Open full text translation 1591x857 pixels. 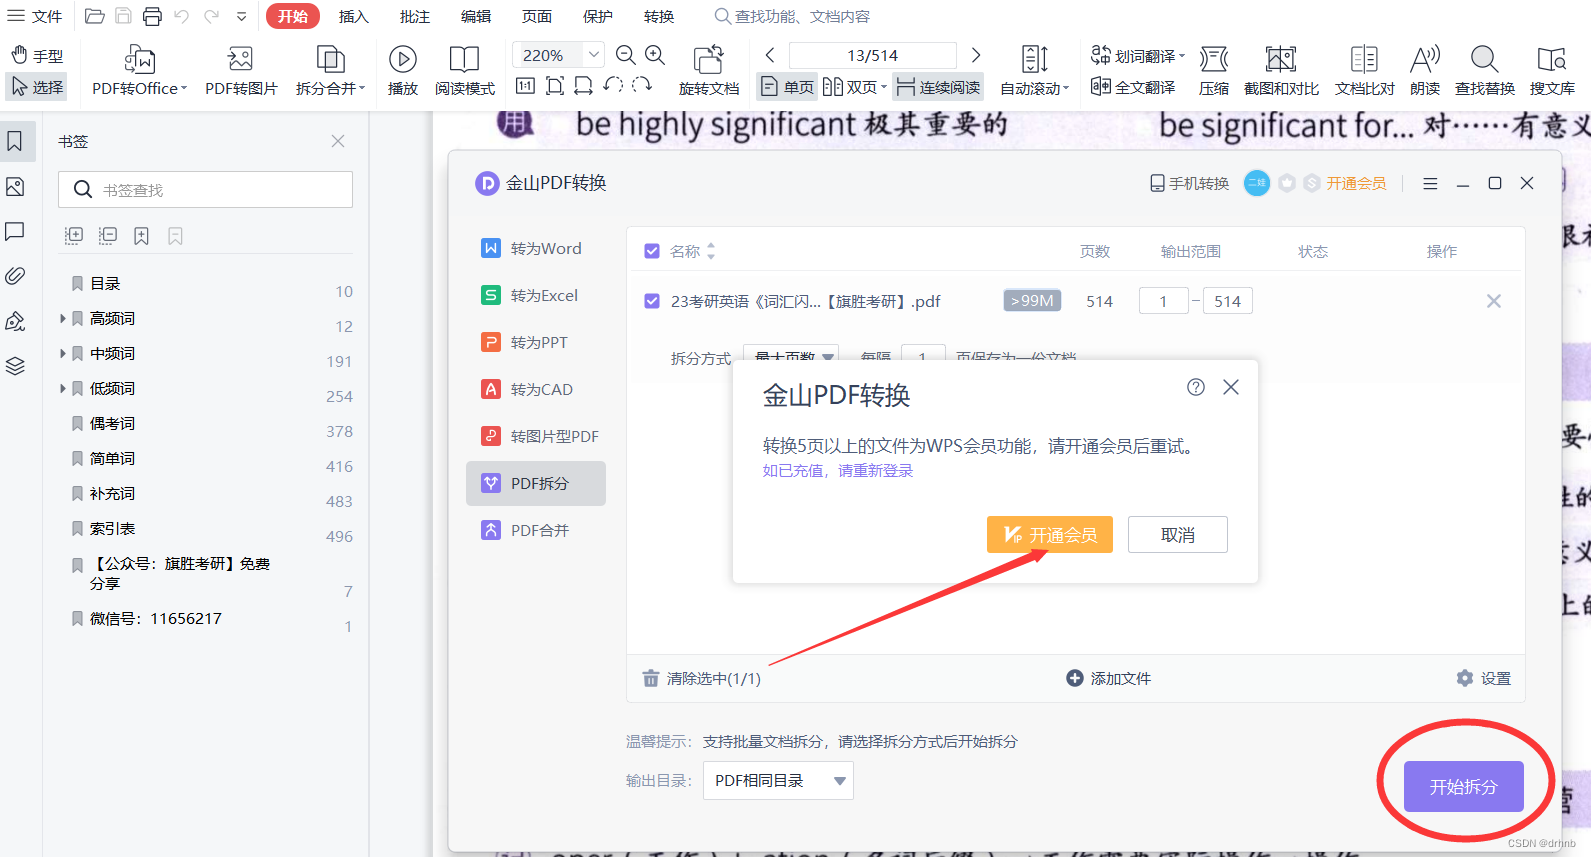coord(1133,87)
